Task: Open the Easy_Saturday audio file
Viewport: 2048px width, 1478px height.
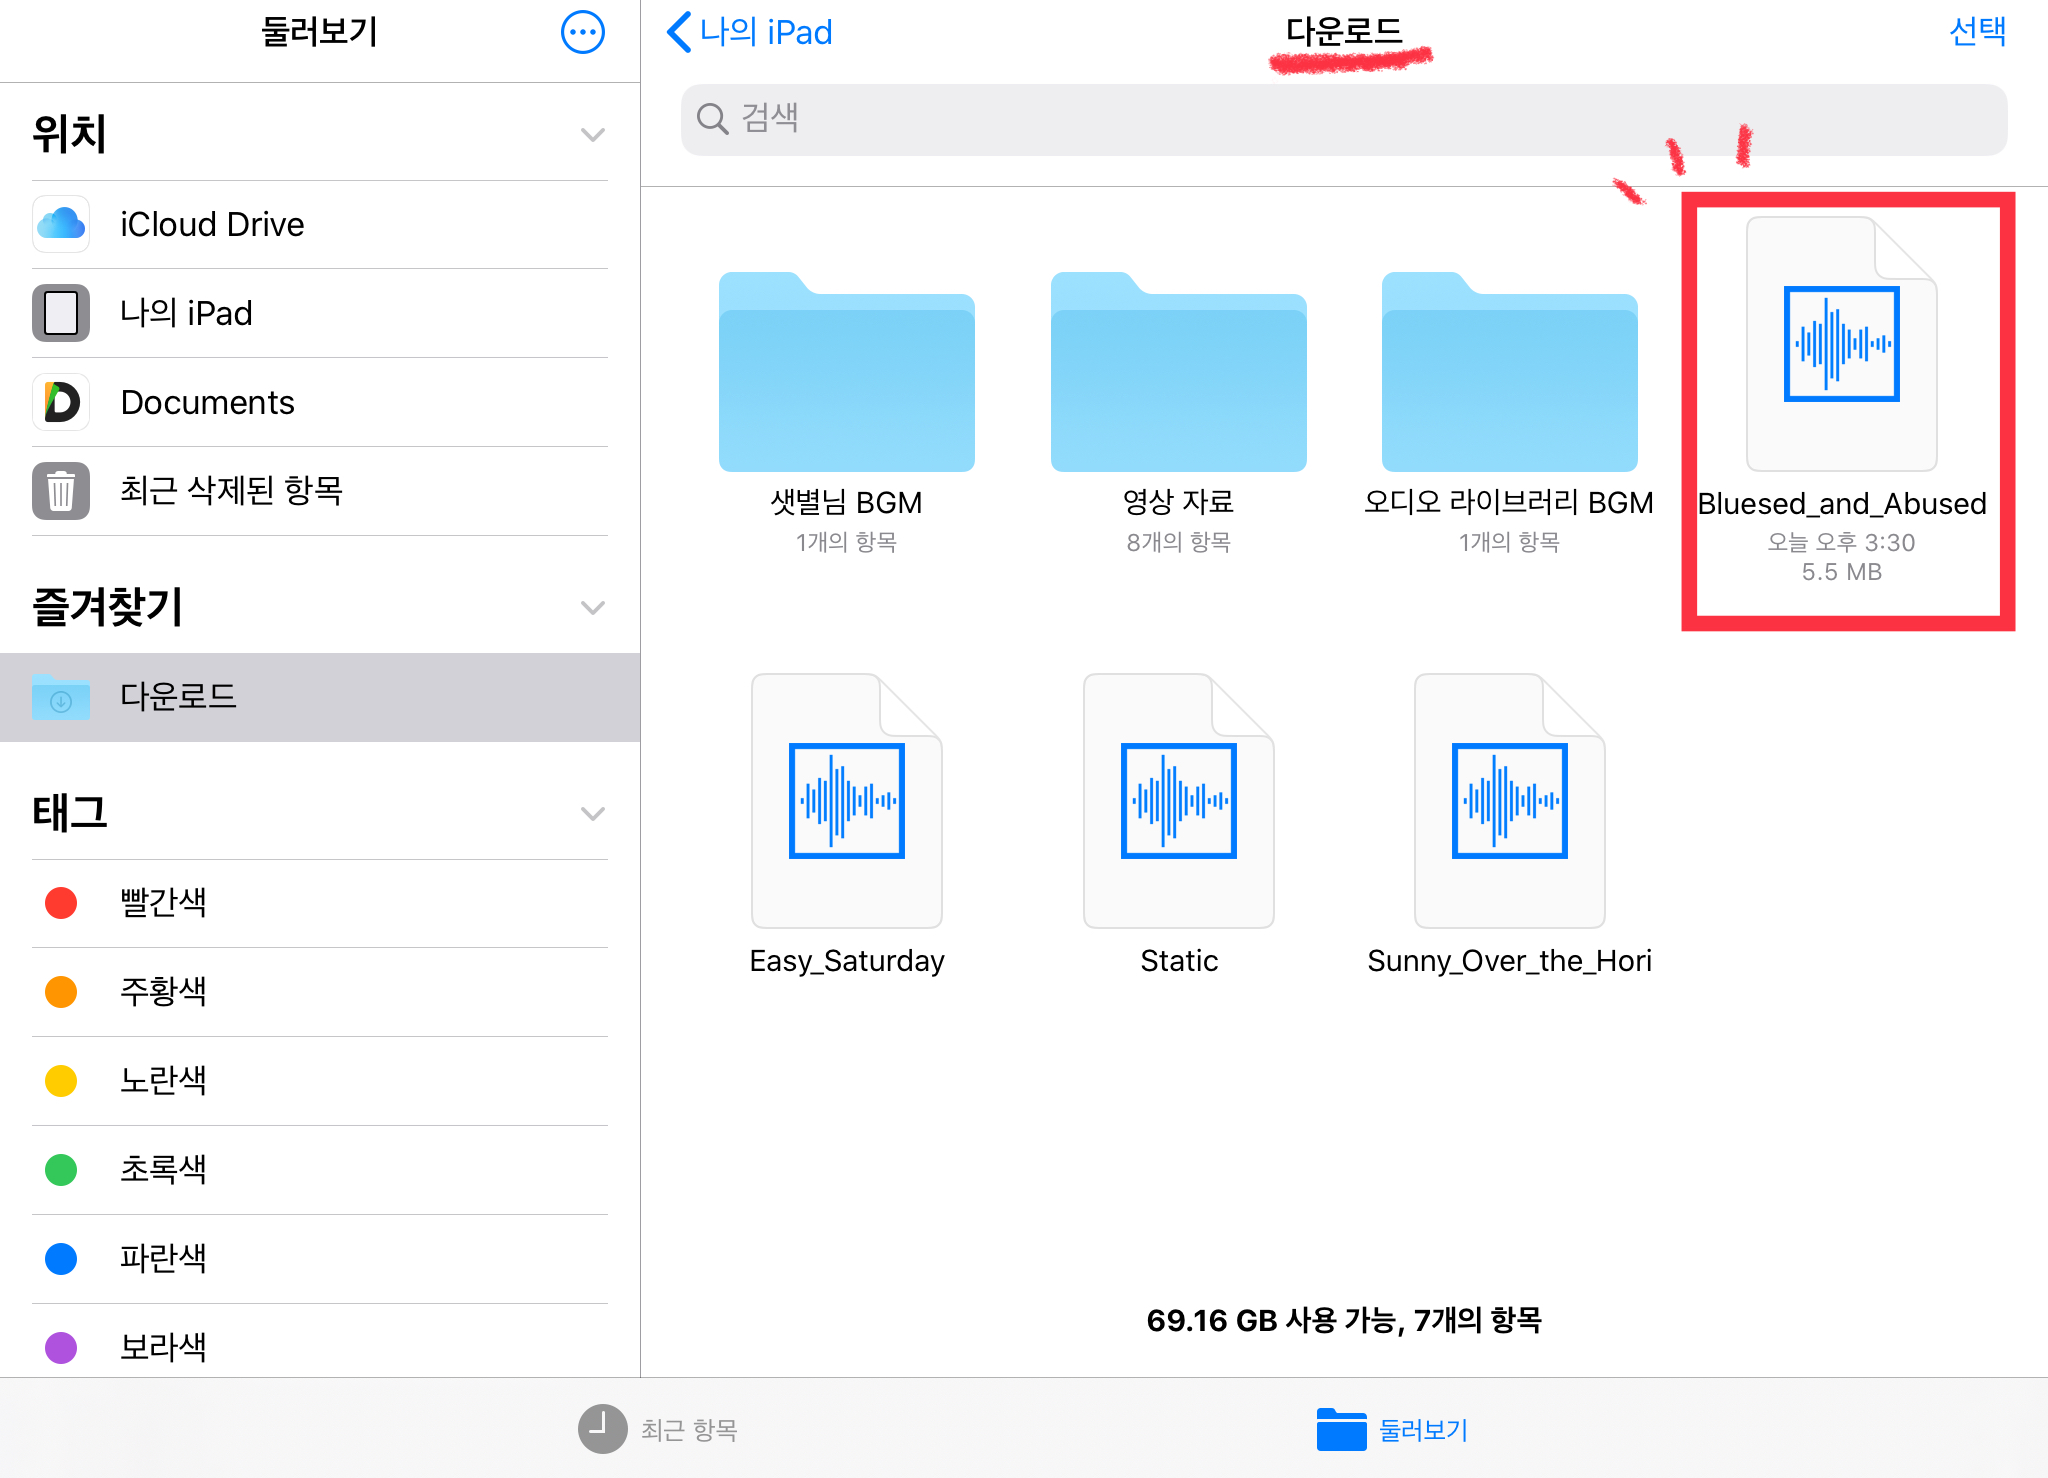Action: coord(846,801)
